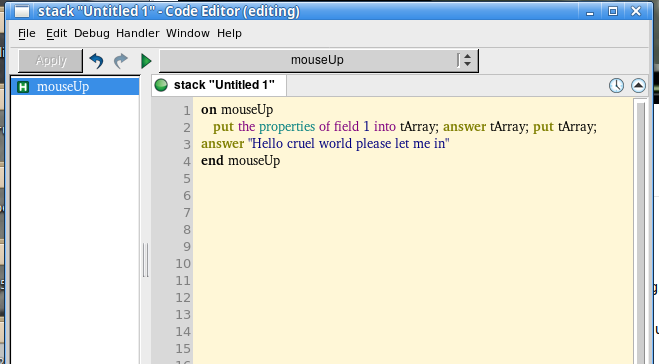Click the text "on mouseUp" on line 1

pyautogui.click(x=237, y=110)
